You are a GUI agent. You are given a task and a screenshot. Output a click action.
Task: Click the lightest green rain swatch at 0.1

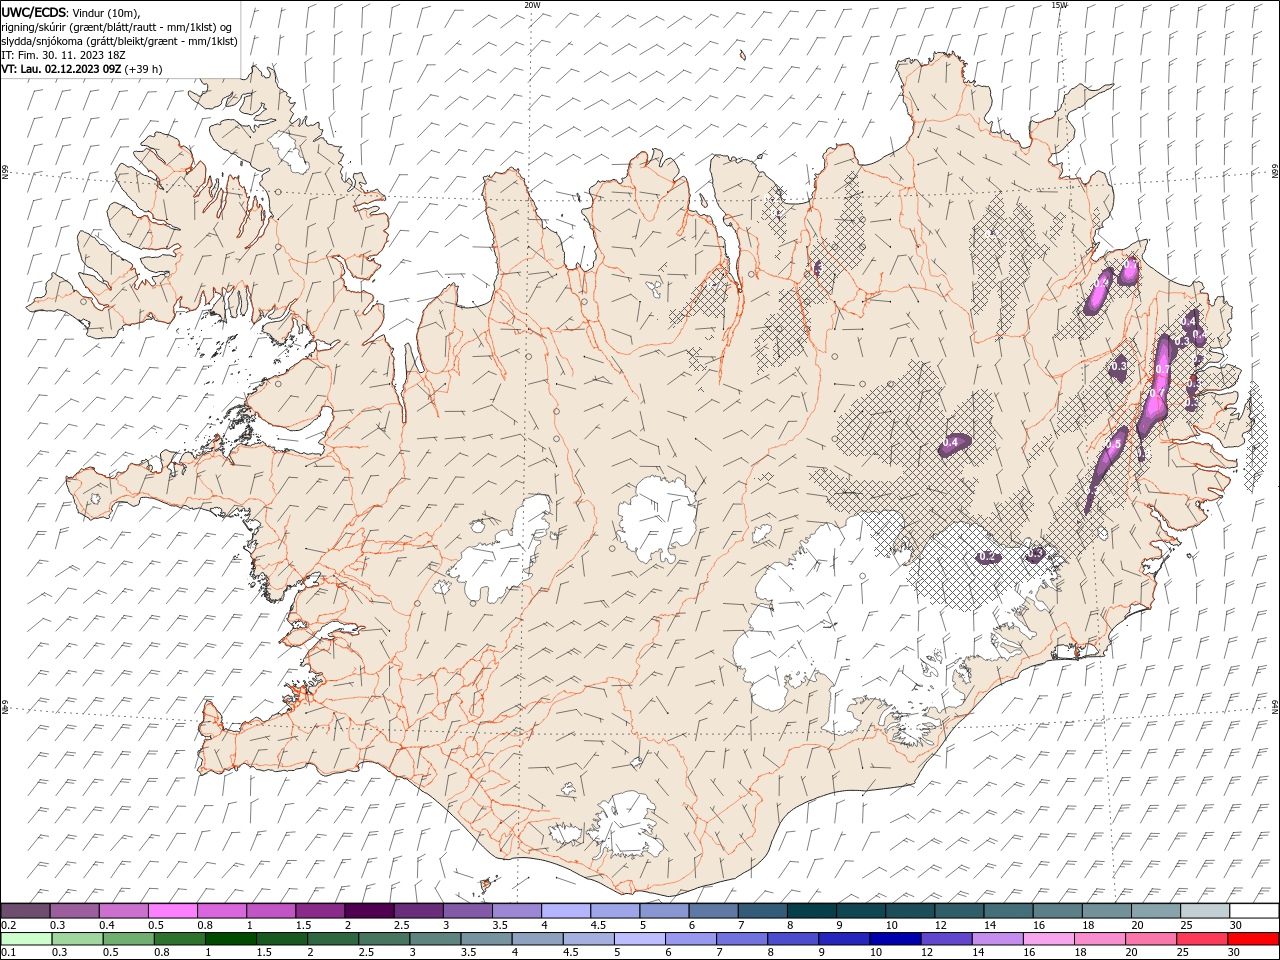point(26,939)
